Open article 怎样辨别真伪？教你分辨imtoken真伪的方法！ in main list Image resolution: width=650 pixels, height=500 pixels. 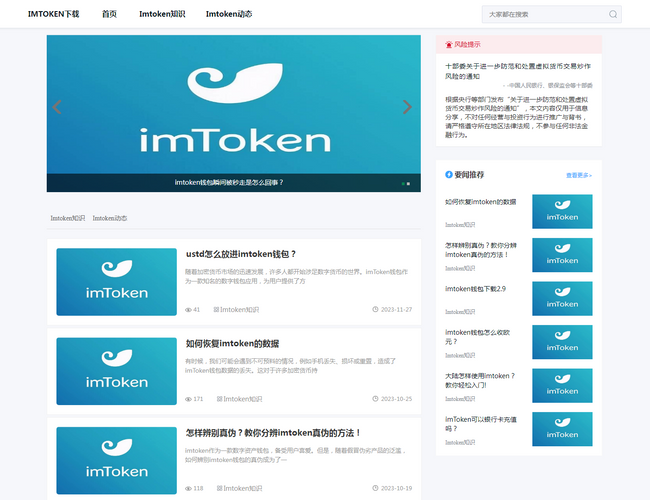273,433
